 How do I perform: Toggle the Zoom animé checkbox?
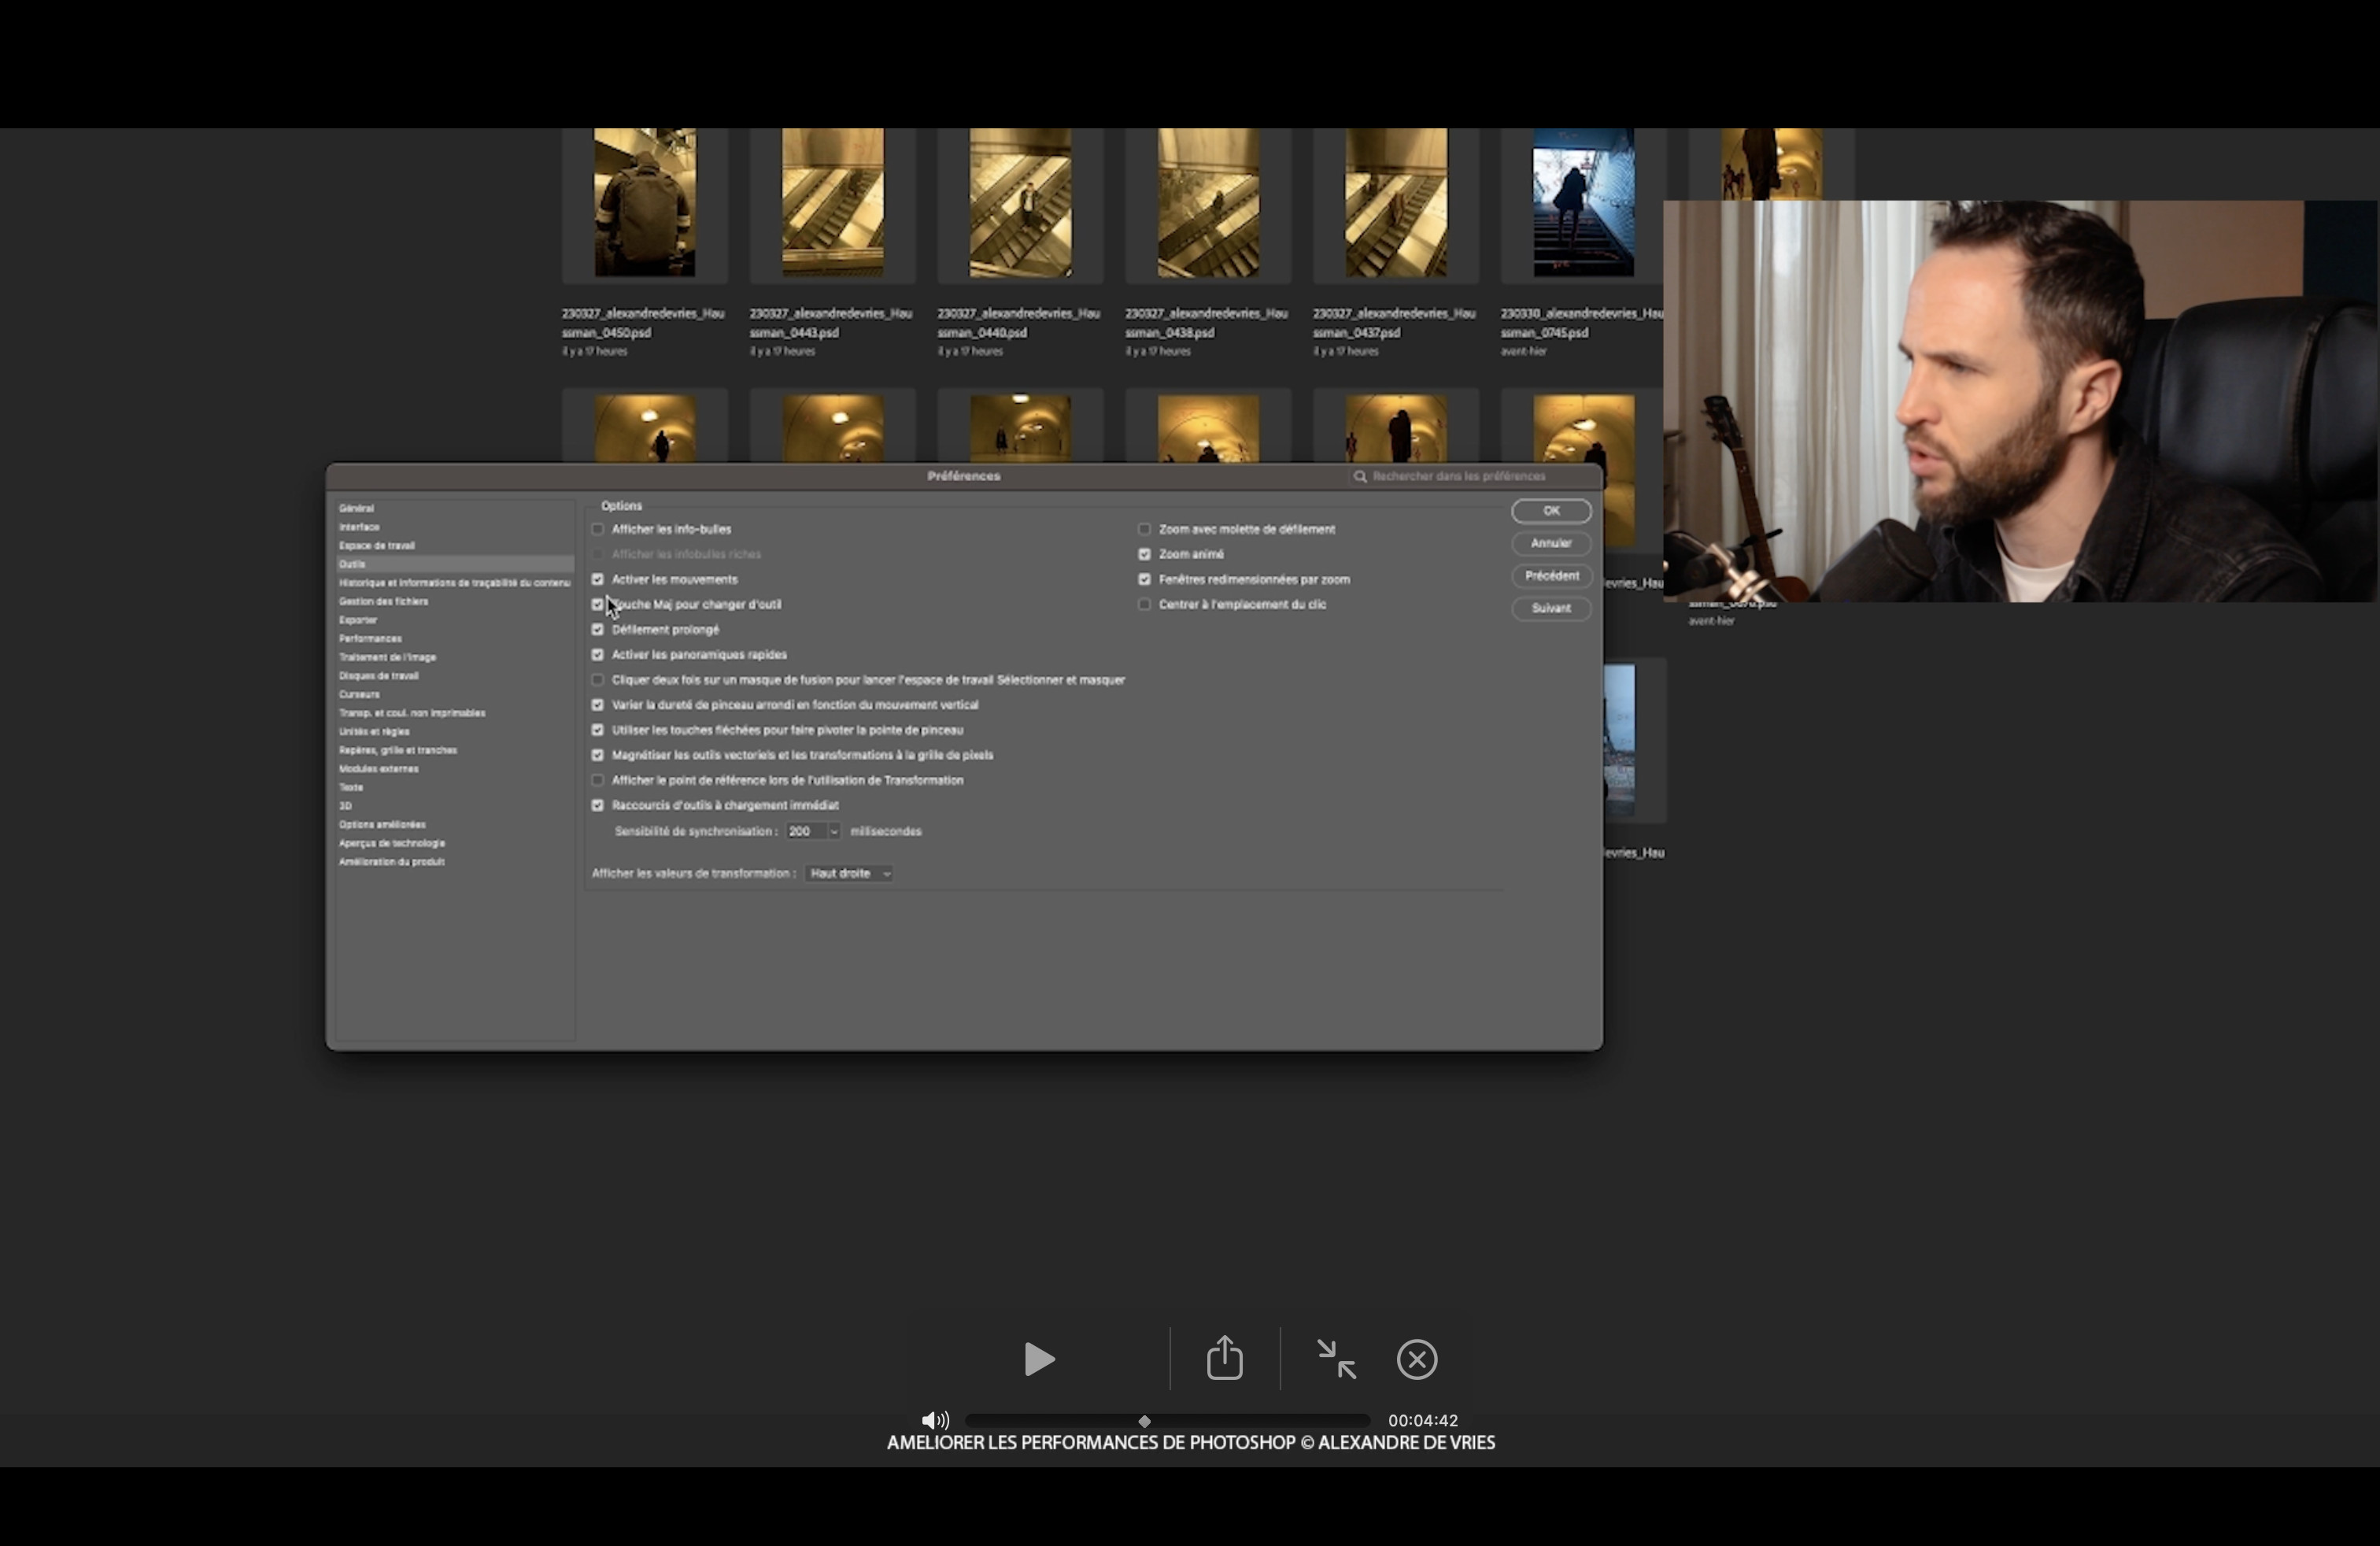pos(1144,554)
